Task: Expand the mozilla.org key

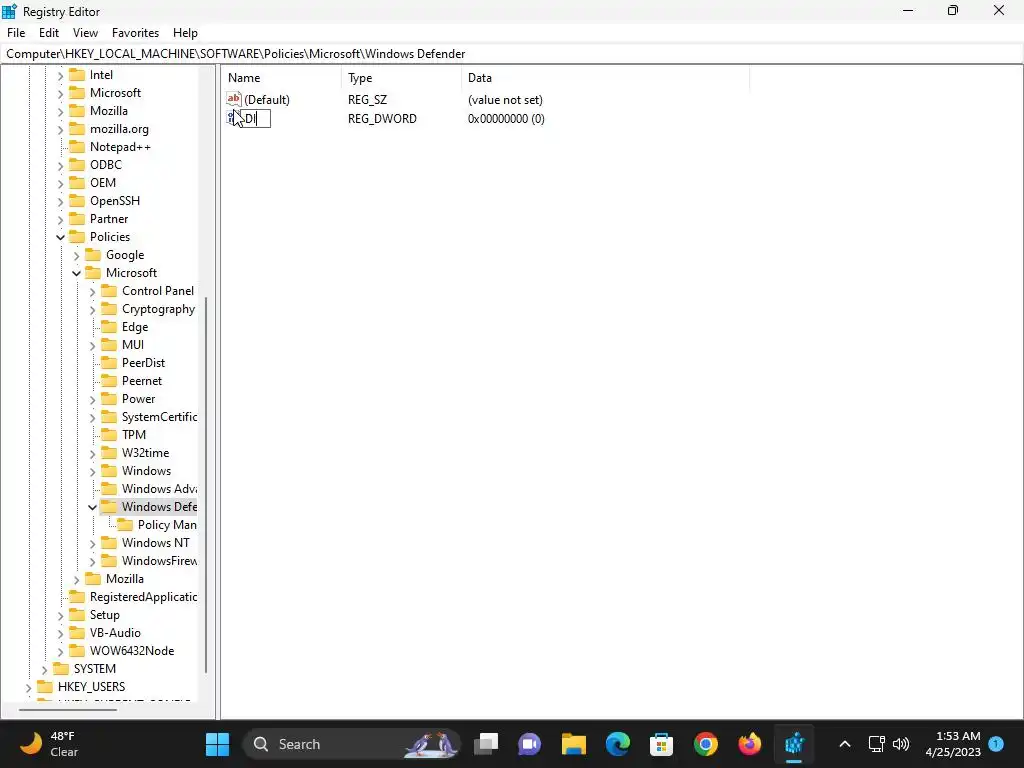Action: (60, 129)
